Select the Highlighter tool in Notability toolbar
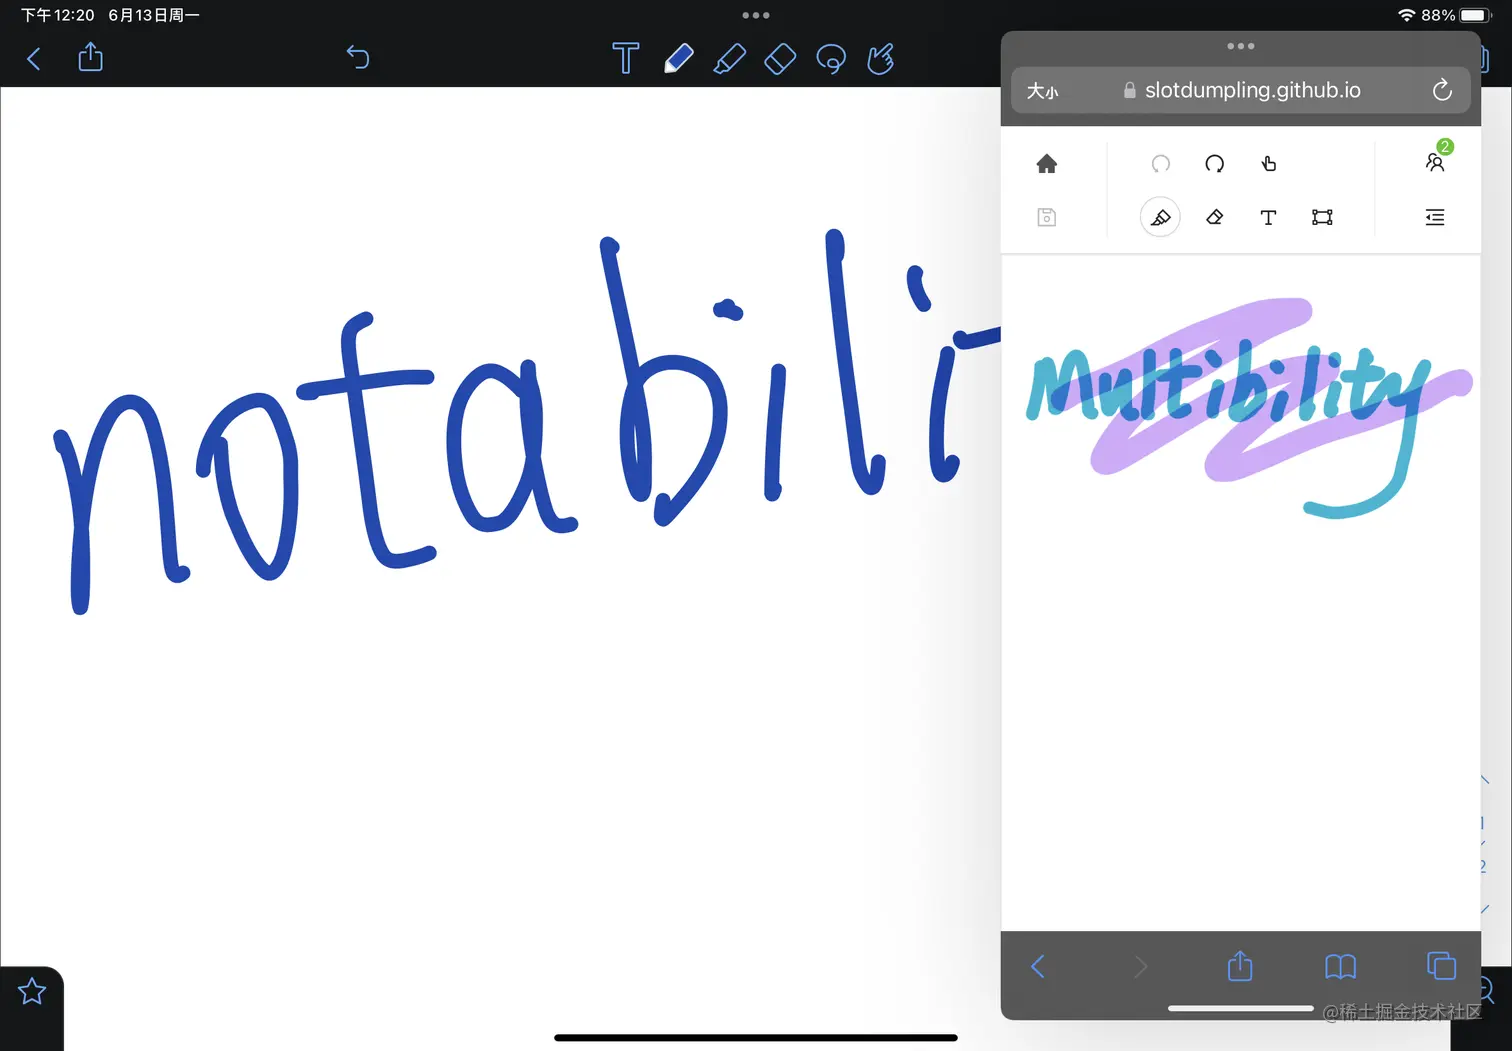The height and width of the screenshot is (1051, 1512). click(729, 58)
